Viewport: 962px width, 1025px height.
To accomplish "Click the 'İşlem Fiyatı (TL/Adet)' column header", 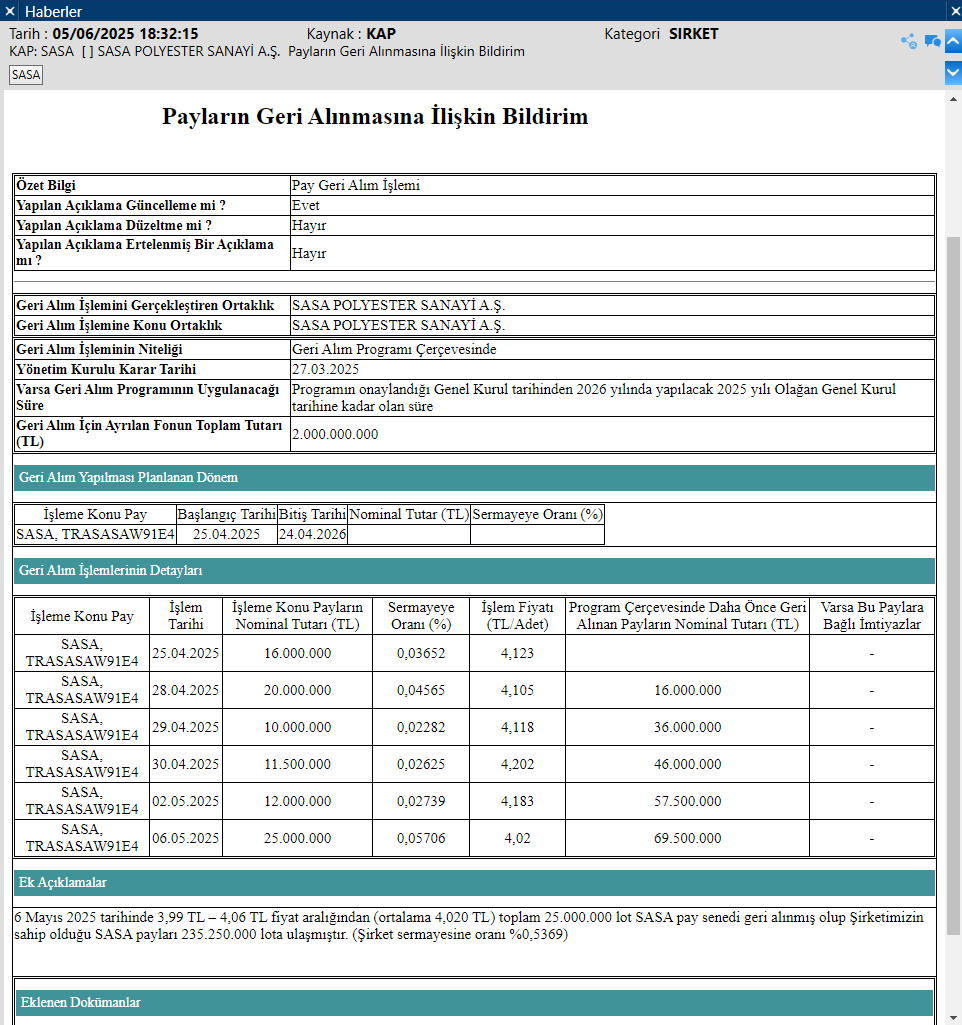I will tap(518, 616).
